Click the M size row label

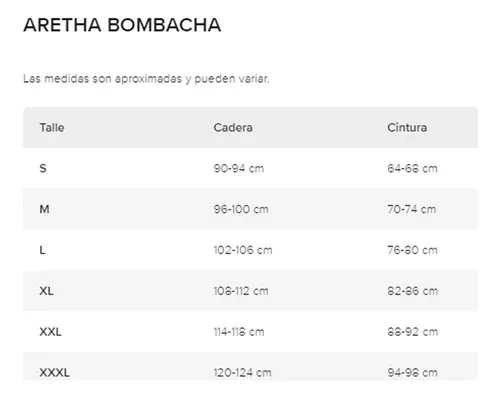click(x=44, y=209)
